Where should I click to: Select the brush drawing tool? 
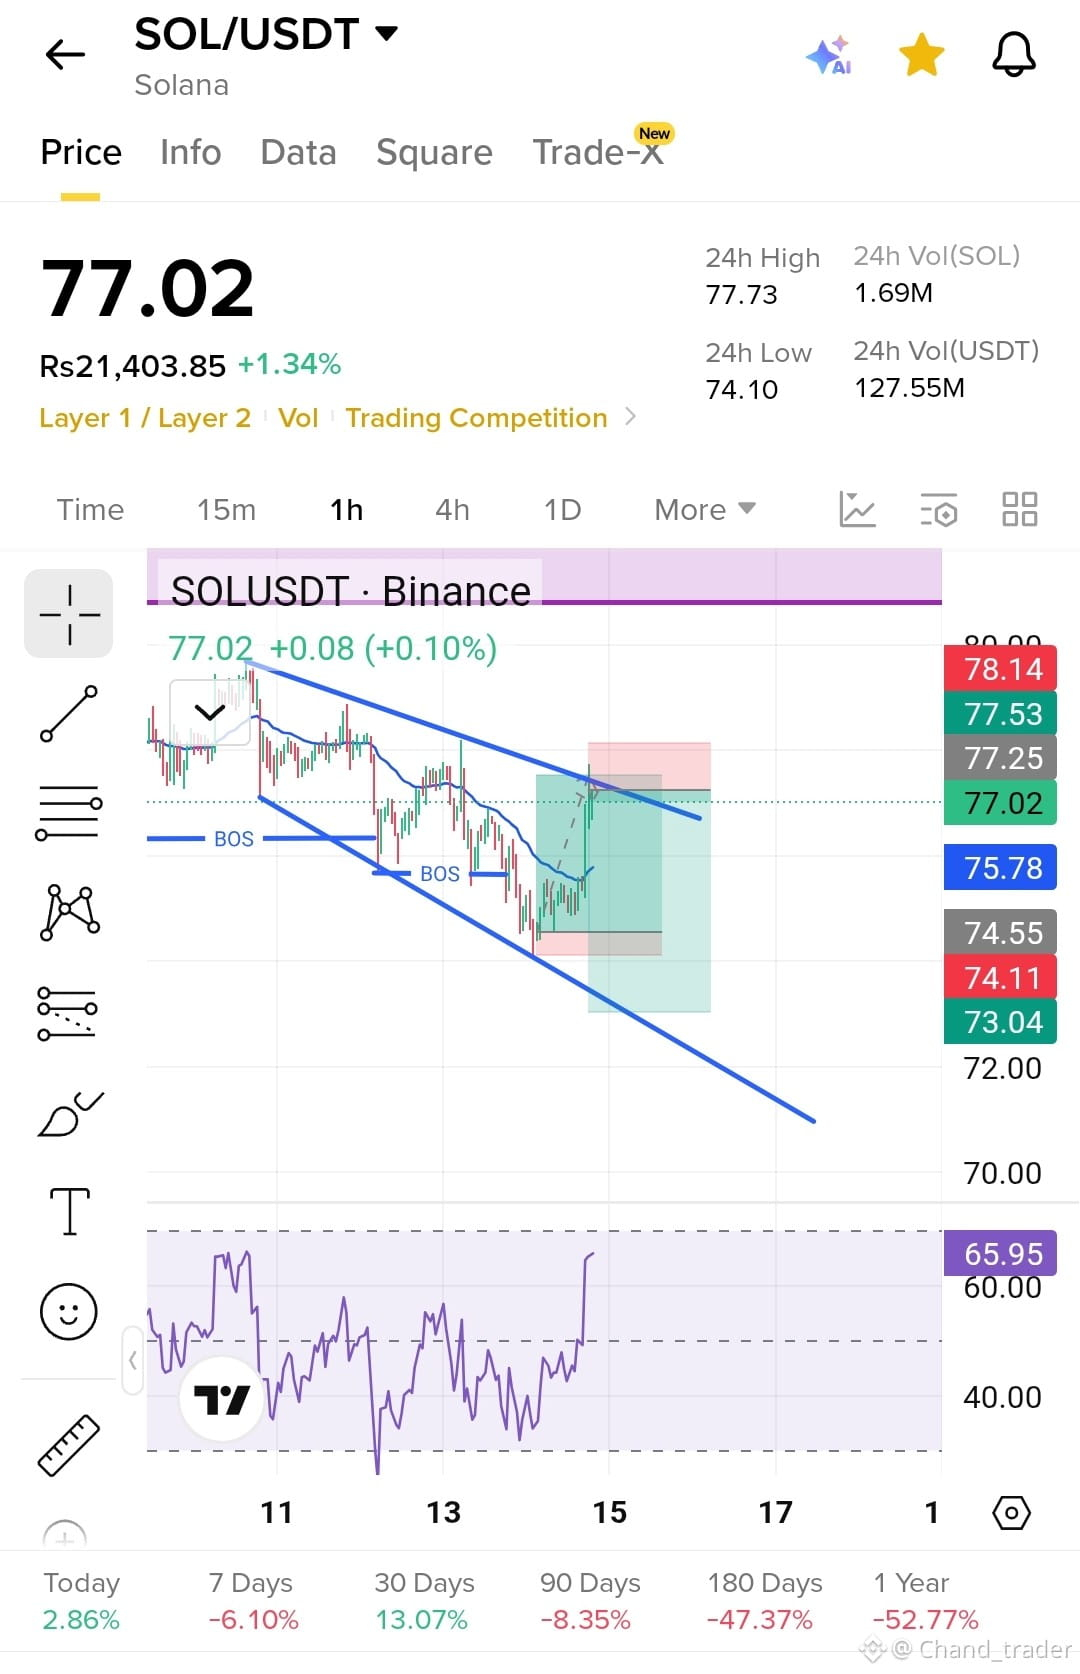[69, 1113]
